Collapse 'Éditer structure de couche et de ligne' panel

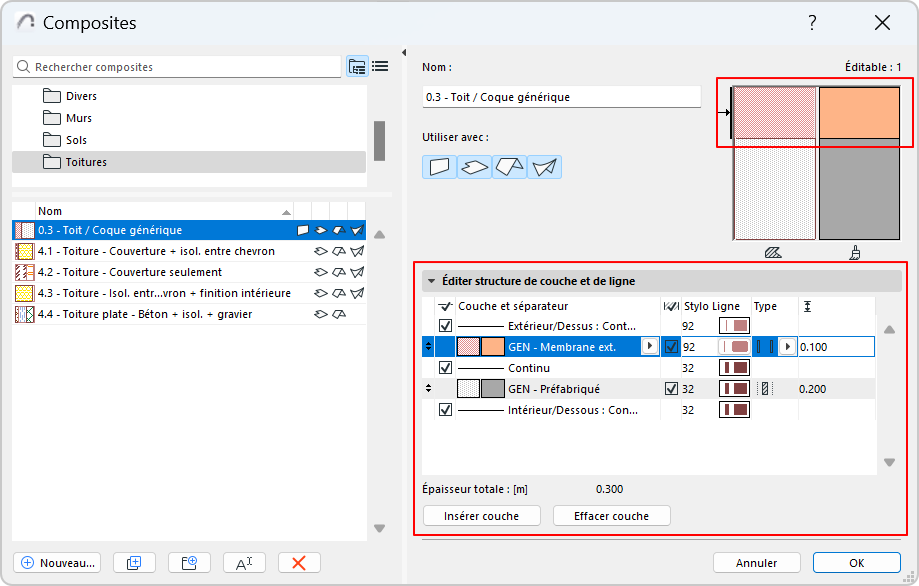tap(432, 281)
